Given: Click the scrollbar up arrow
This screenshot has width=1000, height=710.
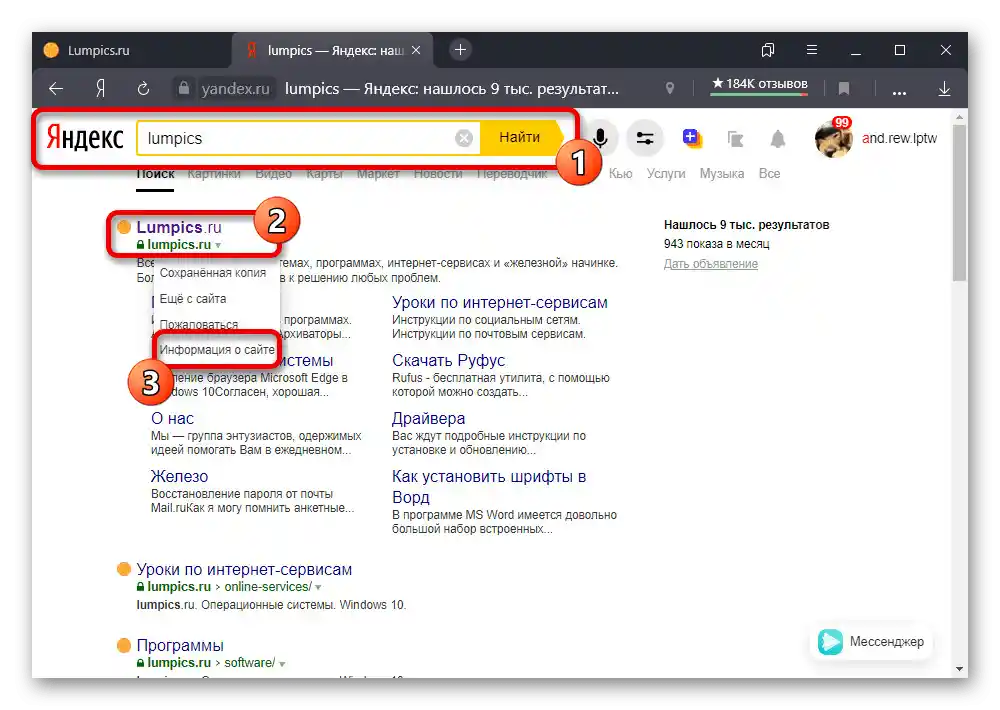Looking at the screenshot, I should click(x=960, y=117).
